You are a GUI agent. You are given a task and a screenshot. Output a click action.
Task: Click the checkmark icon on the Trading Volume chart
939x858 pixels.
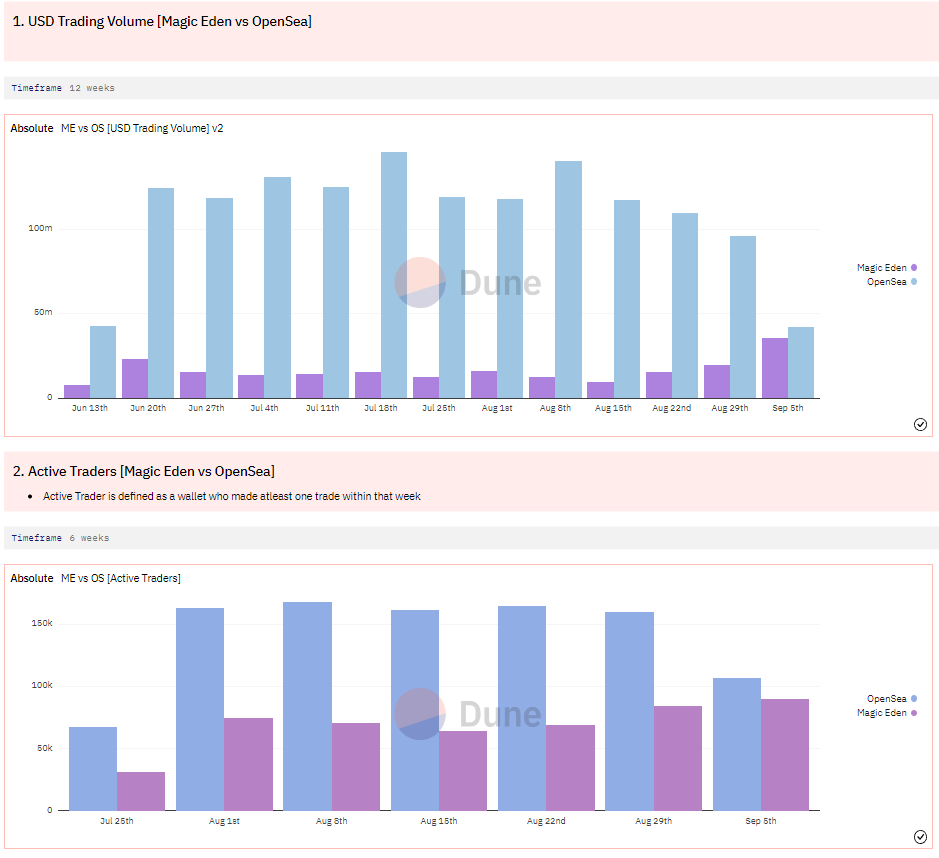point(920,425)
